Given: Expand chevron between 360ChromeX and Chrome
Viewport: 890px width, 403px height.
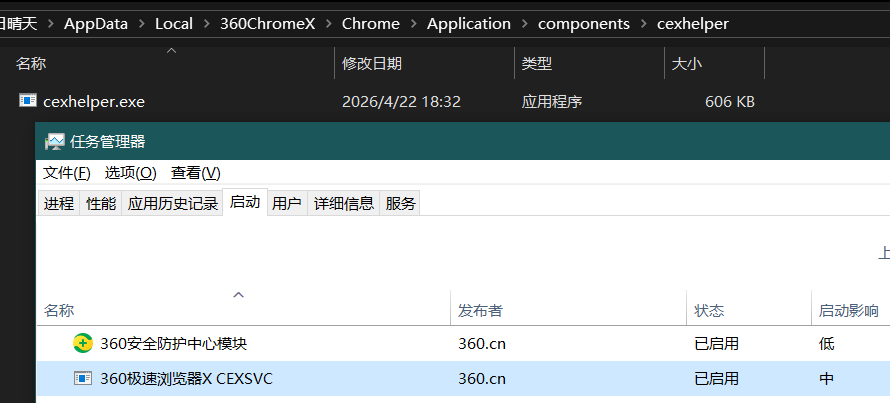Looking at the screenshot, I should click(x=329, y=24).
